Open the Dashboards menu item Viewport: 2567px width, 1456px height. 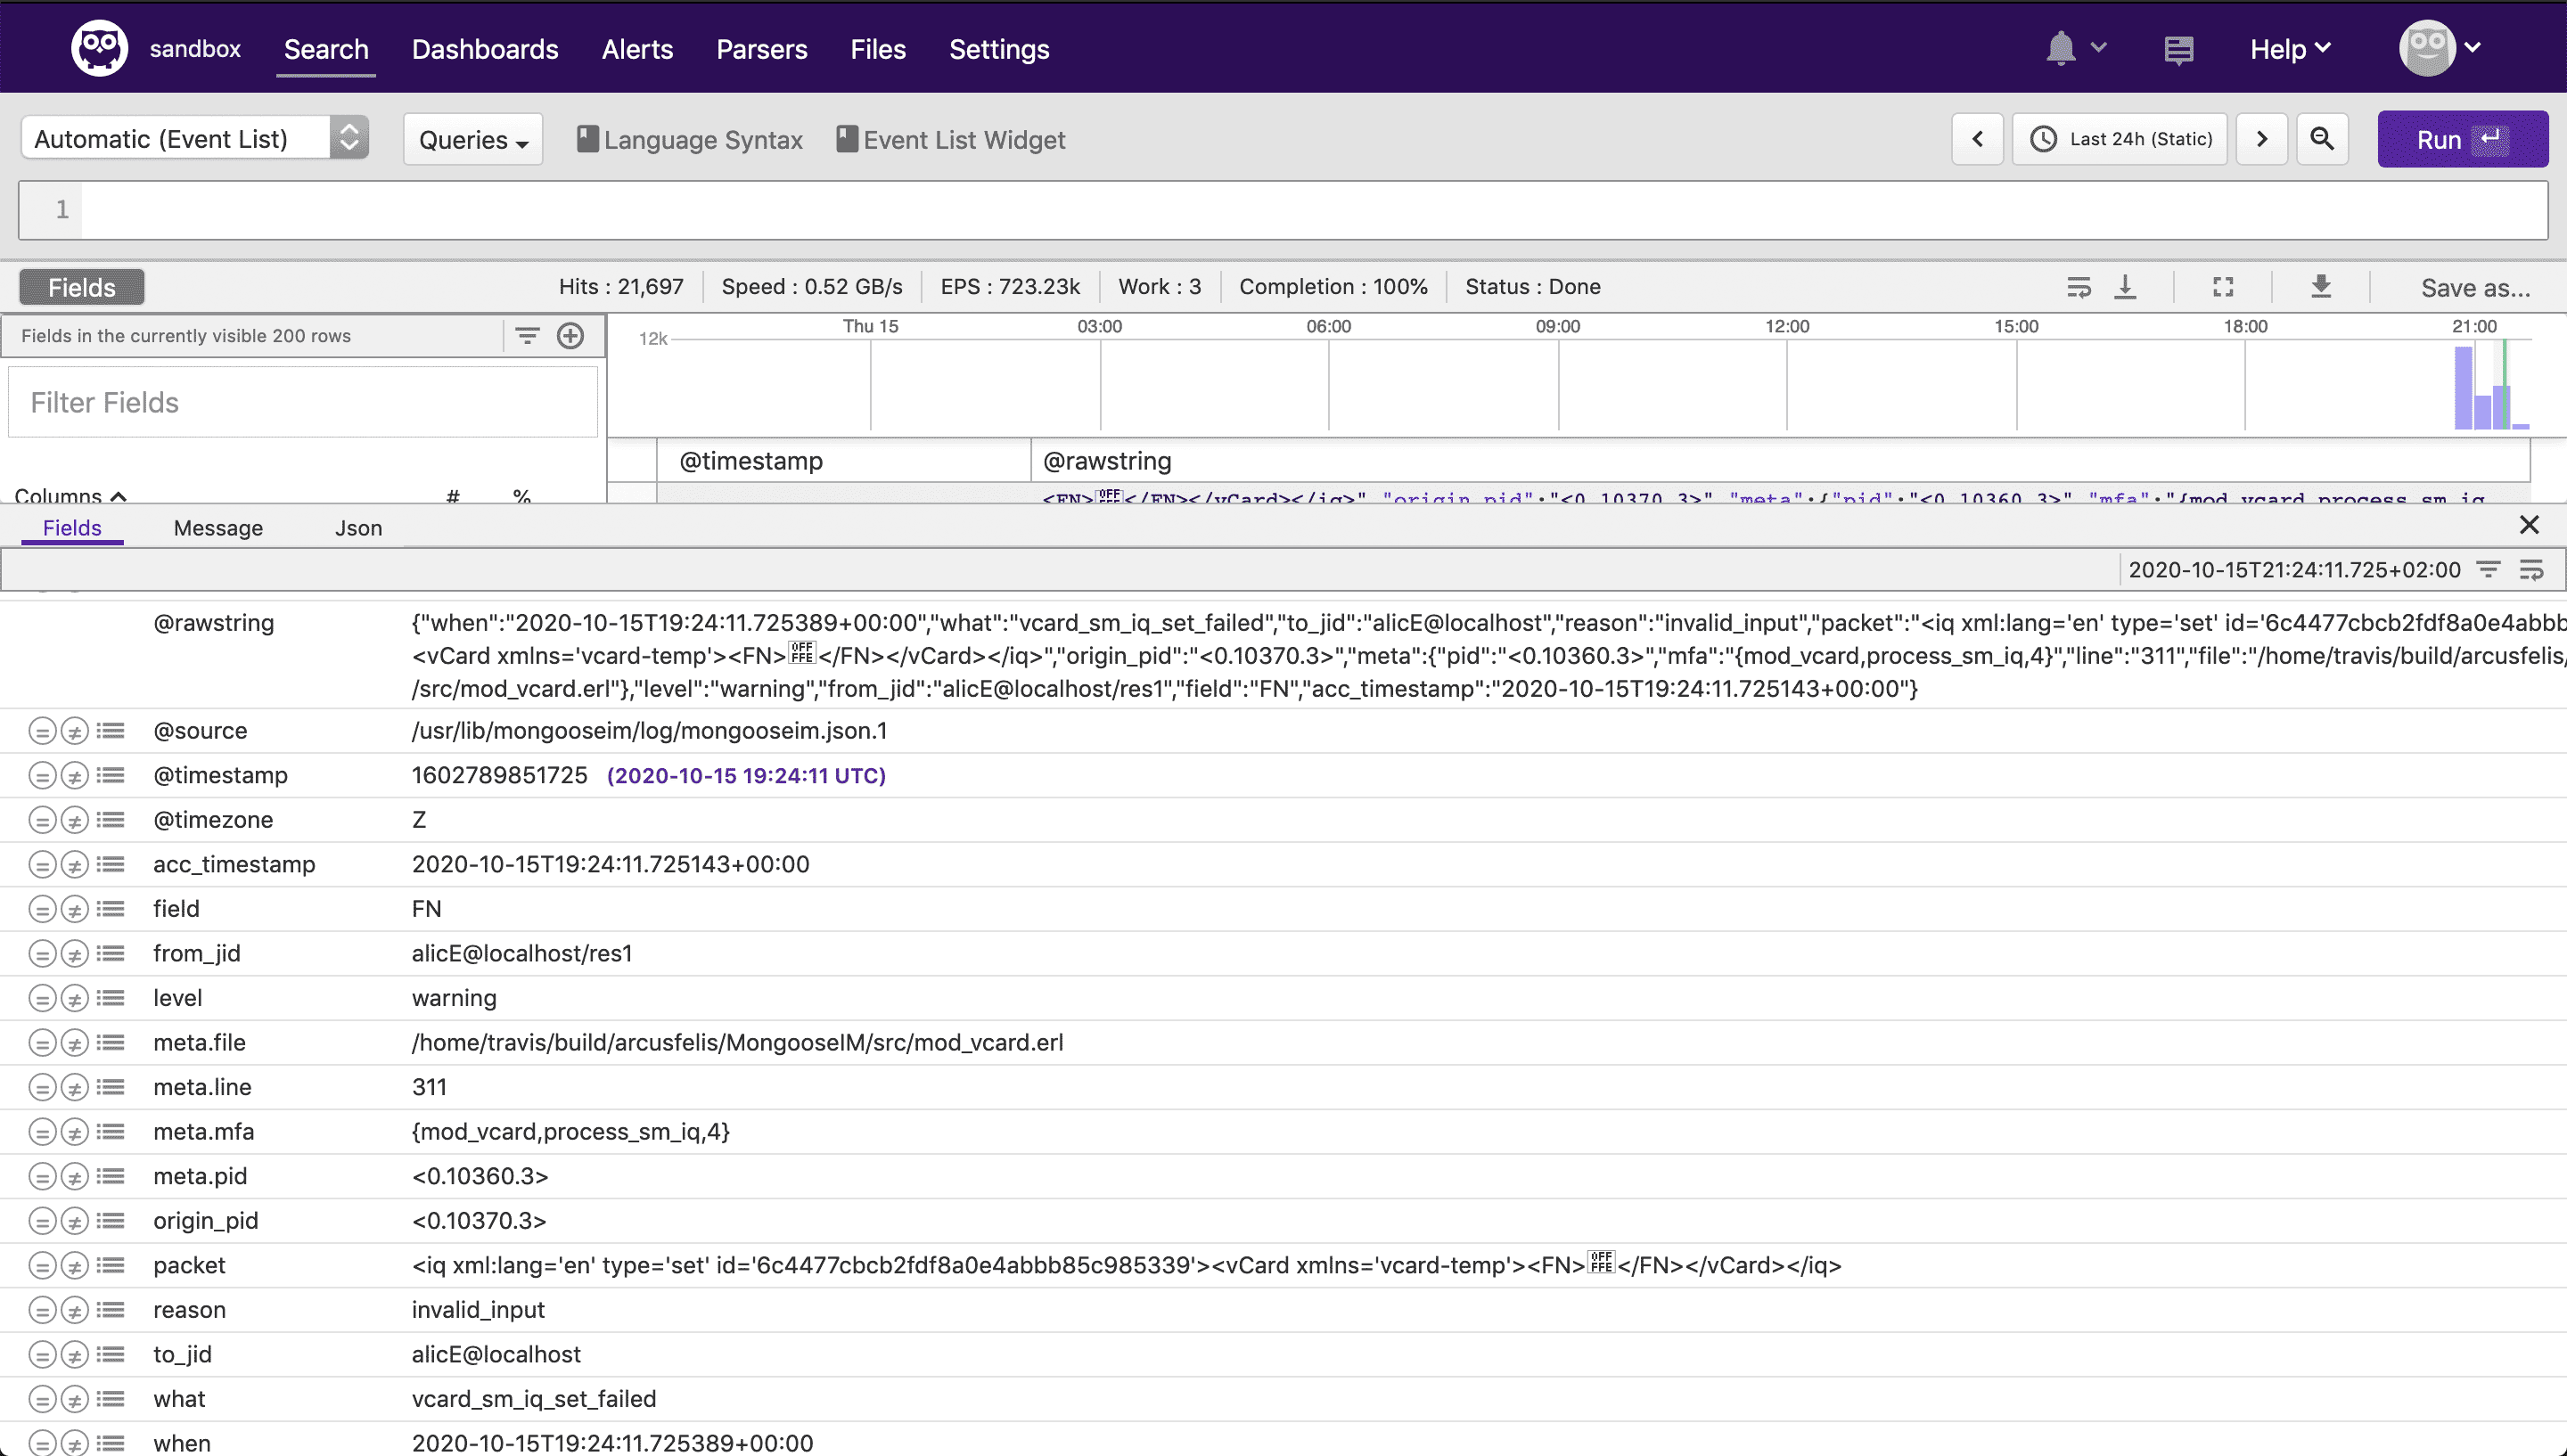[484, 48]
